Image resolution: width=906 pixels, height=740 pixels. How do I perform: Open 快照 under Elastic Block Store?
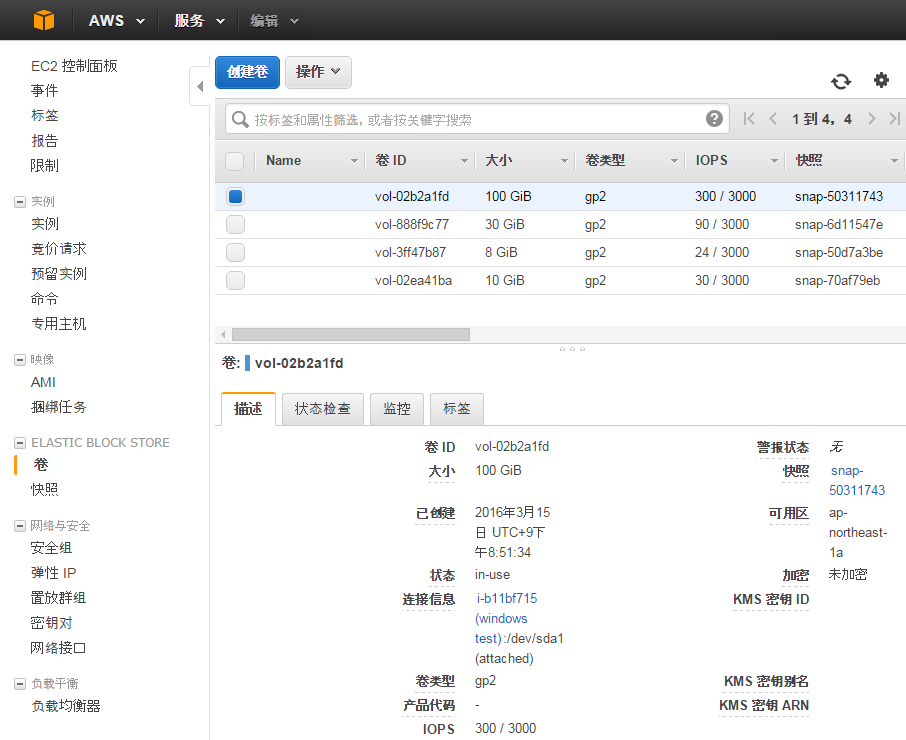(x=44, y=490)
